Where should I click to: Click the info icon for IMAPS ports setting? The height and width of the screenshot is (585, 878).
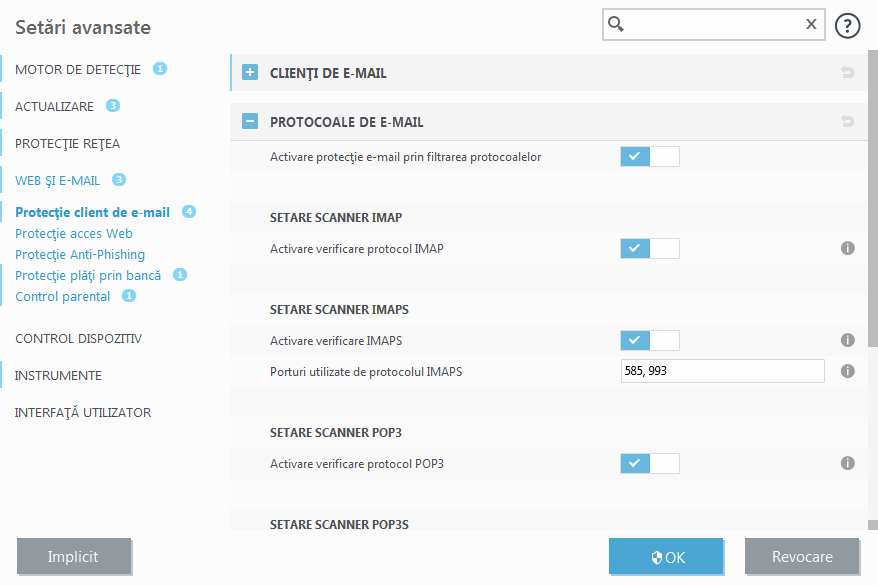click(x=847, y=371)
